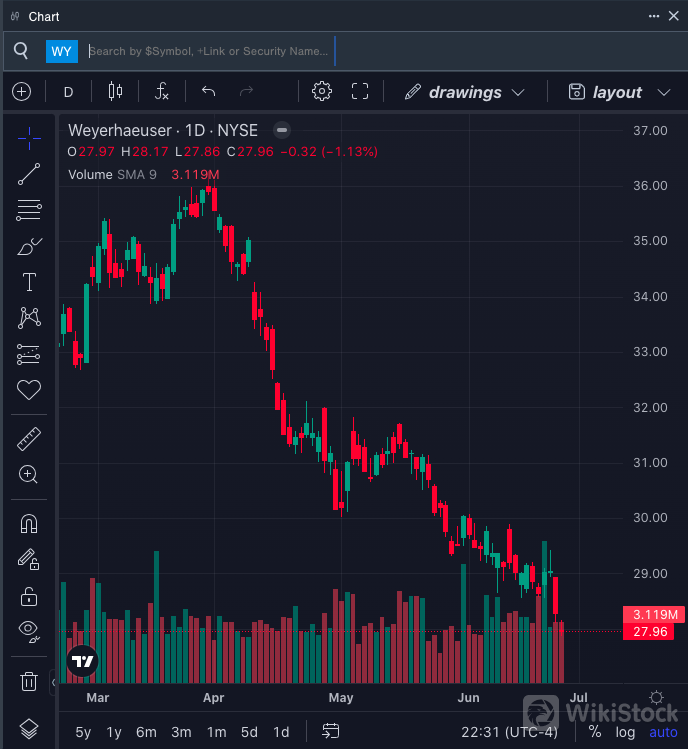Viewport: 688px width, 749px height.
Task: Select the Fibonacci retracement tool
Action: [29, 210]
